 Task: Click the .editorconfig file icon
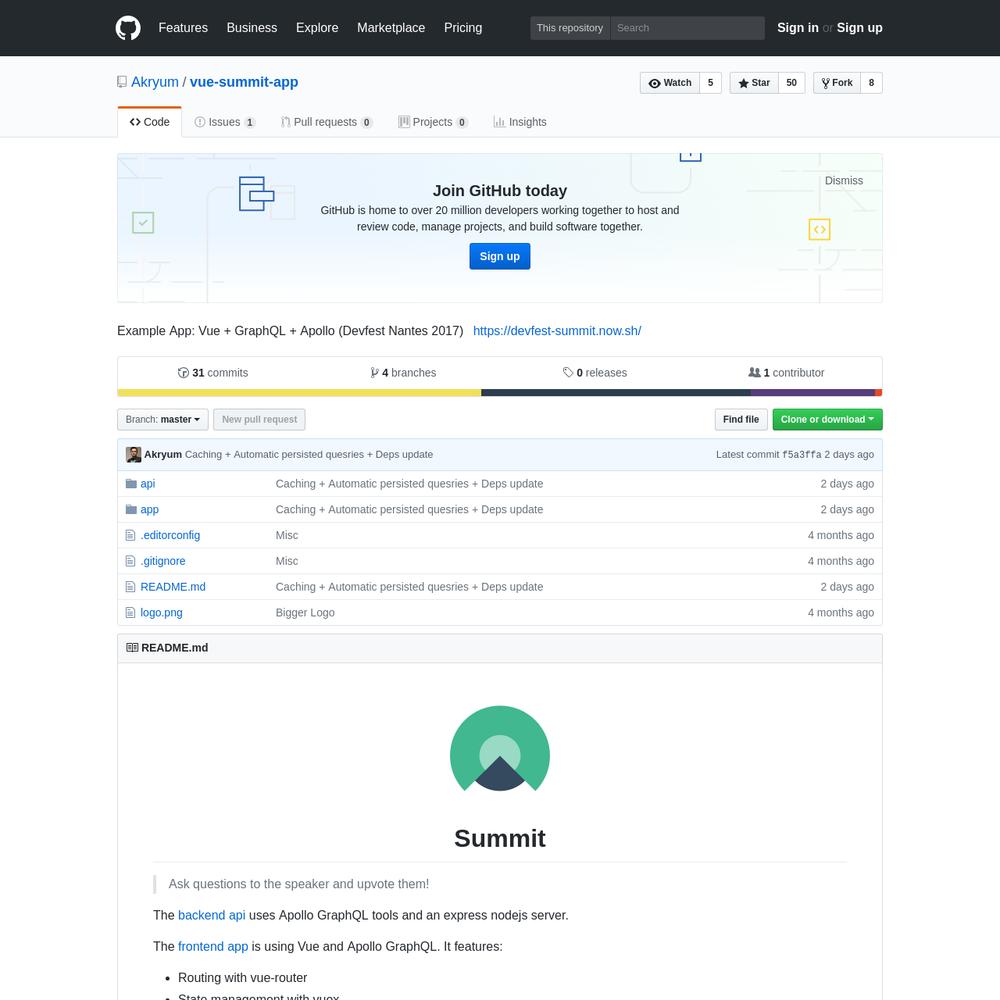pyautogui.click(x=130, y=535)
